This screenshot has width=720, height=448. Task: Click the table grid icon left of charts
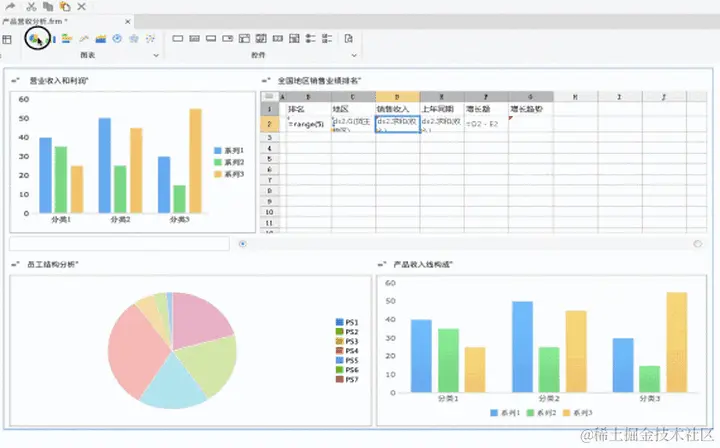[x=7, y=39]
